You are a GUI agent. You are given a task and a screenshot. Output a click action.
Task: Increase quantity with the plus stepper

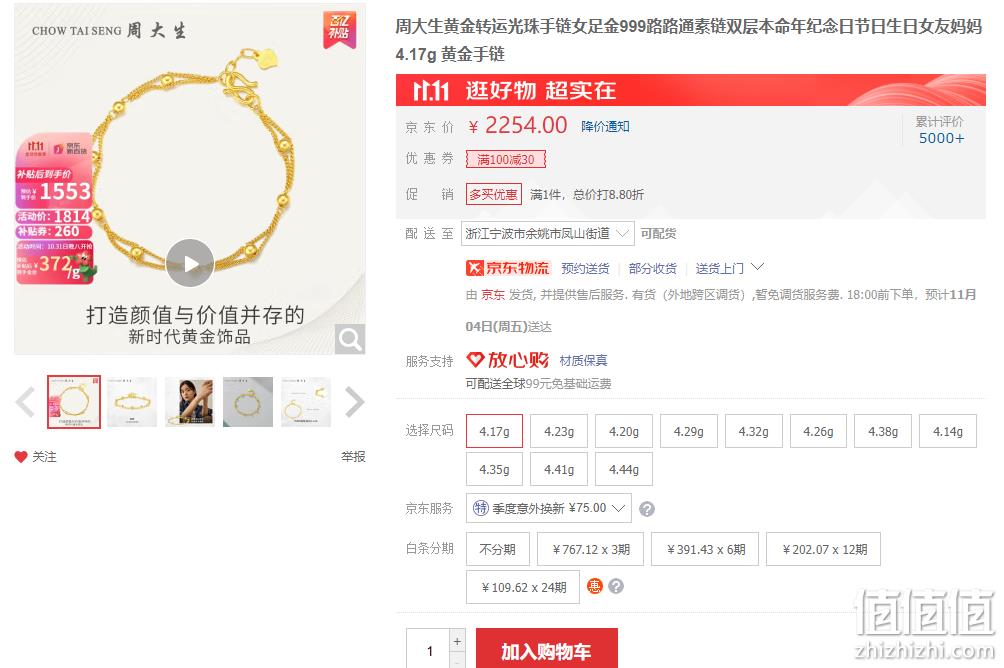(x=457, y=641)
